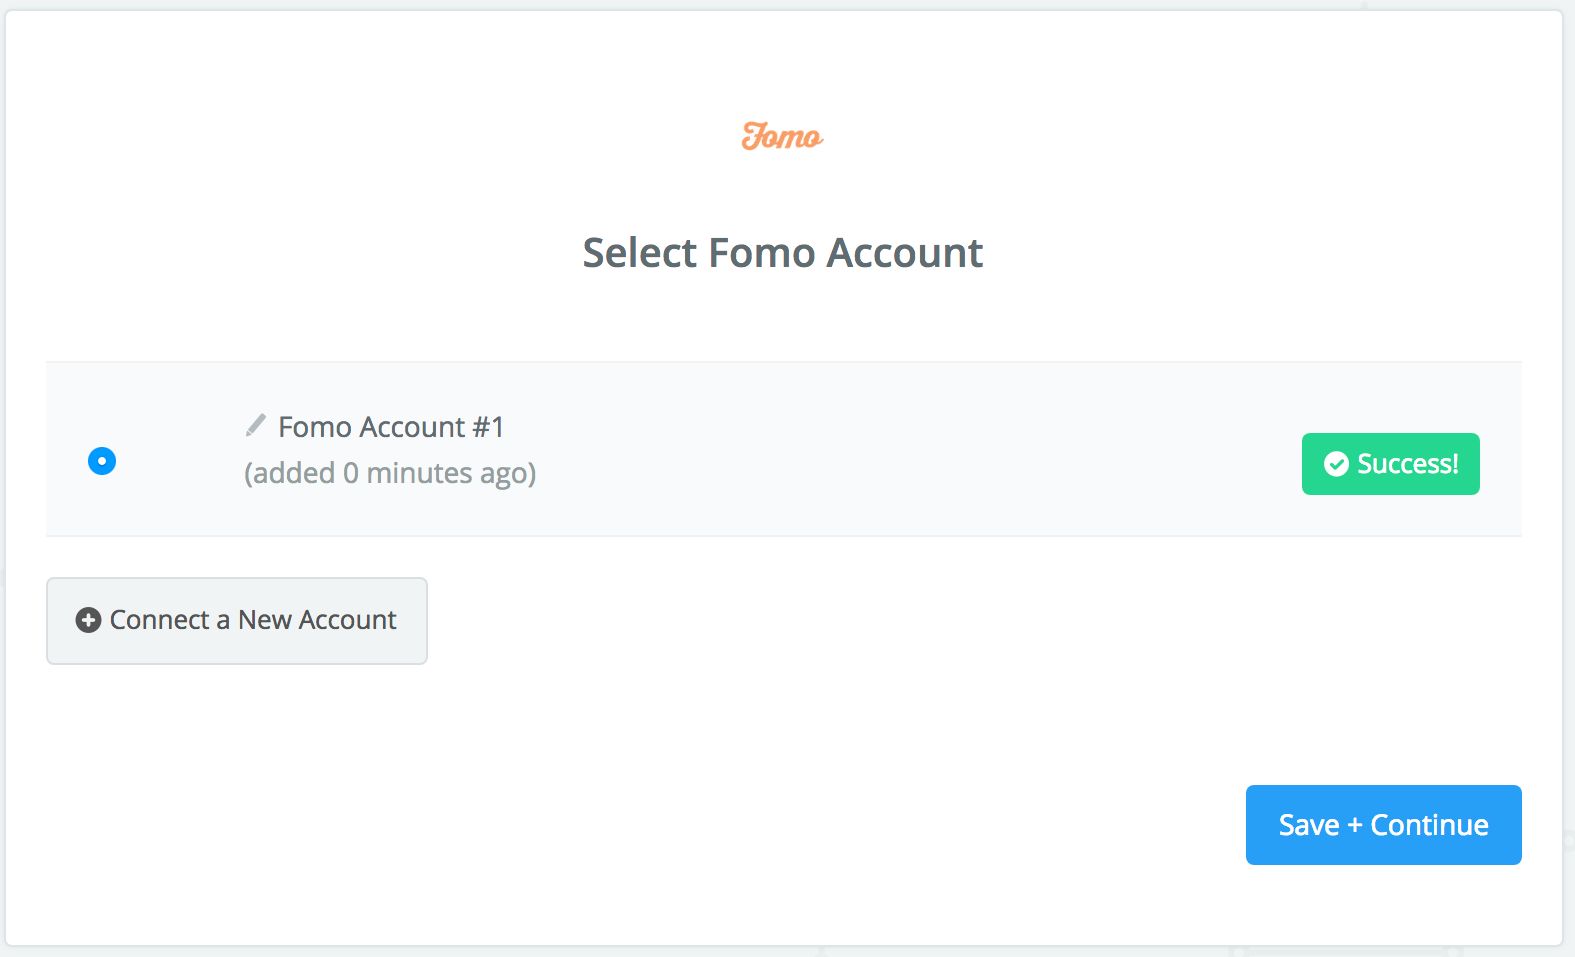This screenshot has height=957, width=1575.
Task: Click the gray account row background
Action: 784,449
